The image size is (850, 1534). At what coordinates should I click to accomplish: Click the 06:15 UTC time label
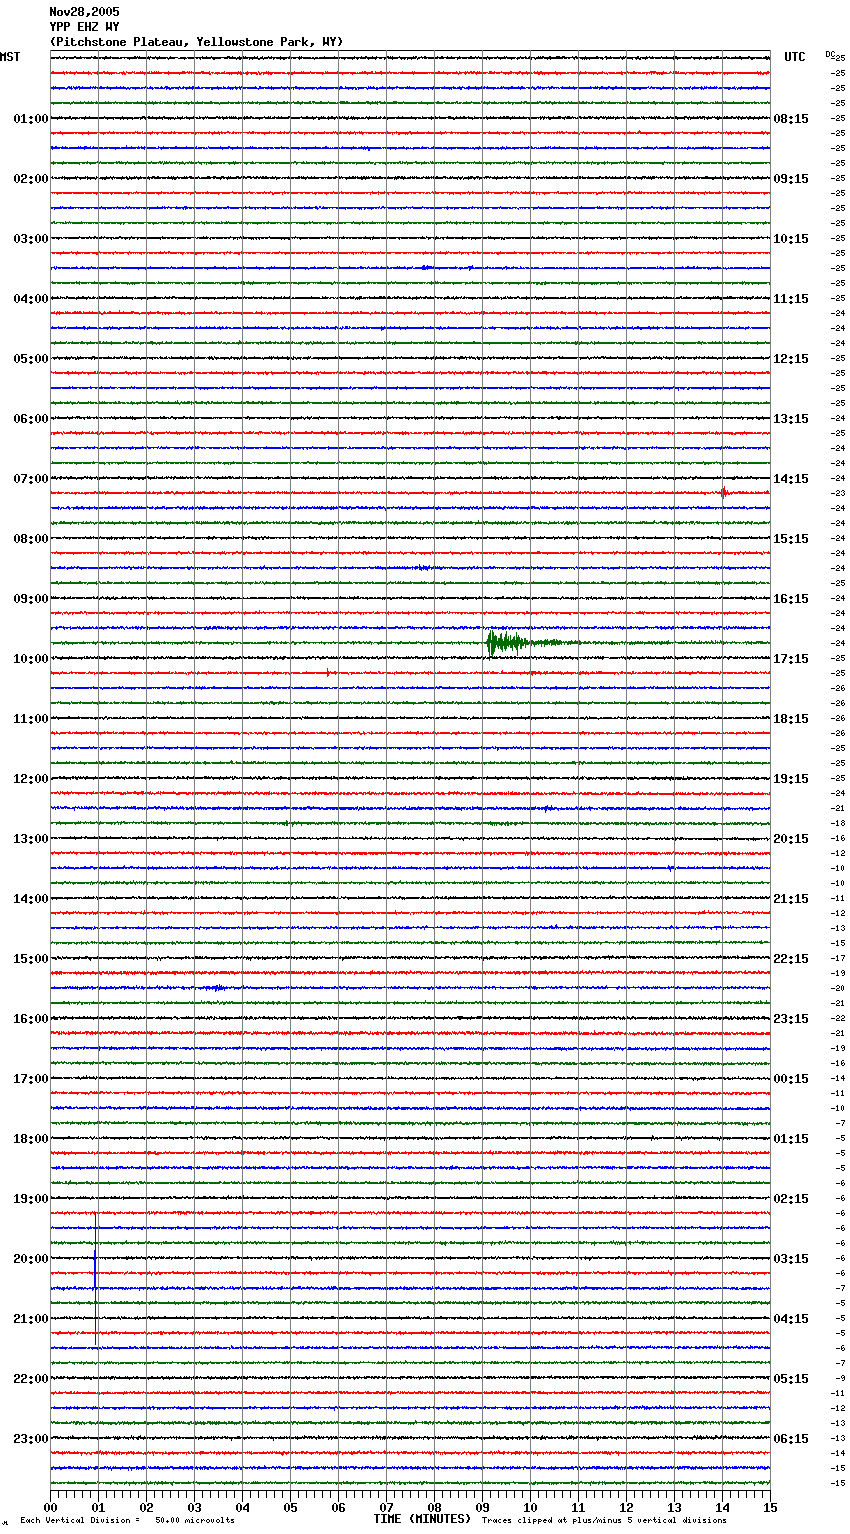pos(791,1439)
